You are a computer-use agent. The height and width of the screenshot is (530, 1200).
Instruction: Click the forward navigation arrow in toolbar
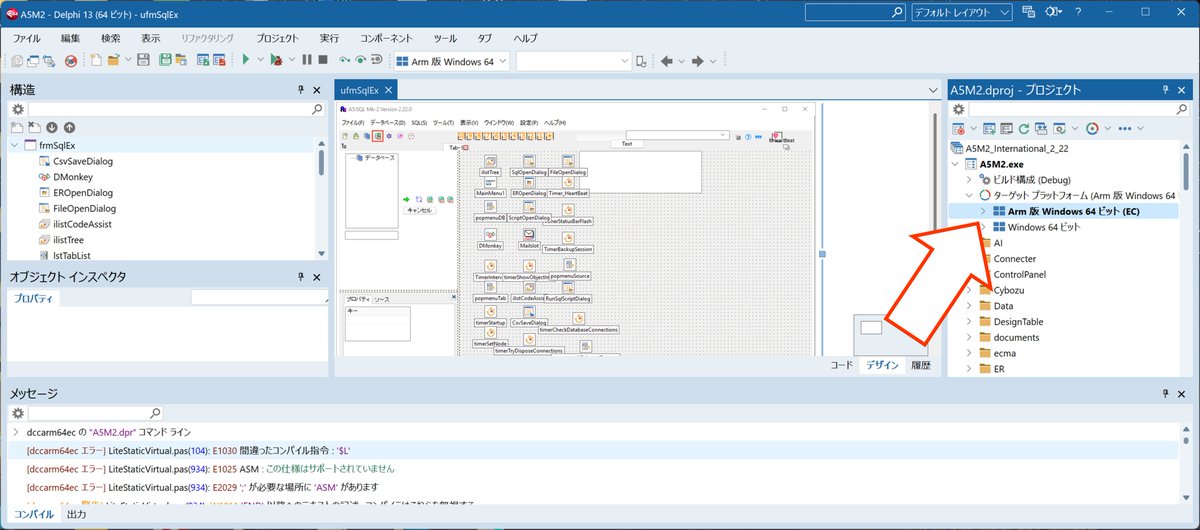pyautogui.click(x=699, y=61)
